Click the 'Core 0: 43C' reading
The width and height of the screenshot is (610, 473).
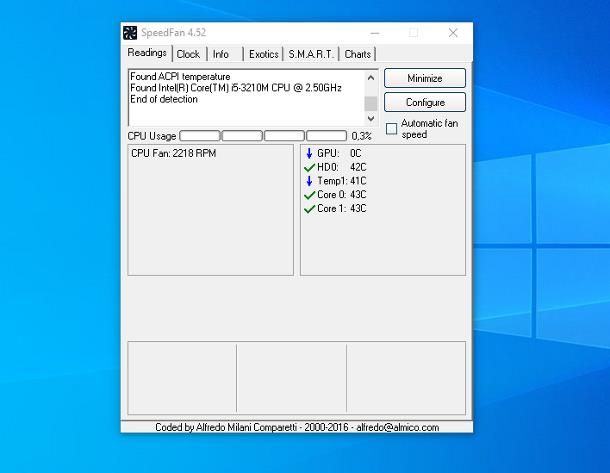pos(342,194)
